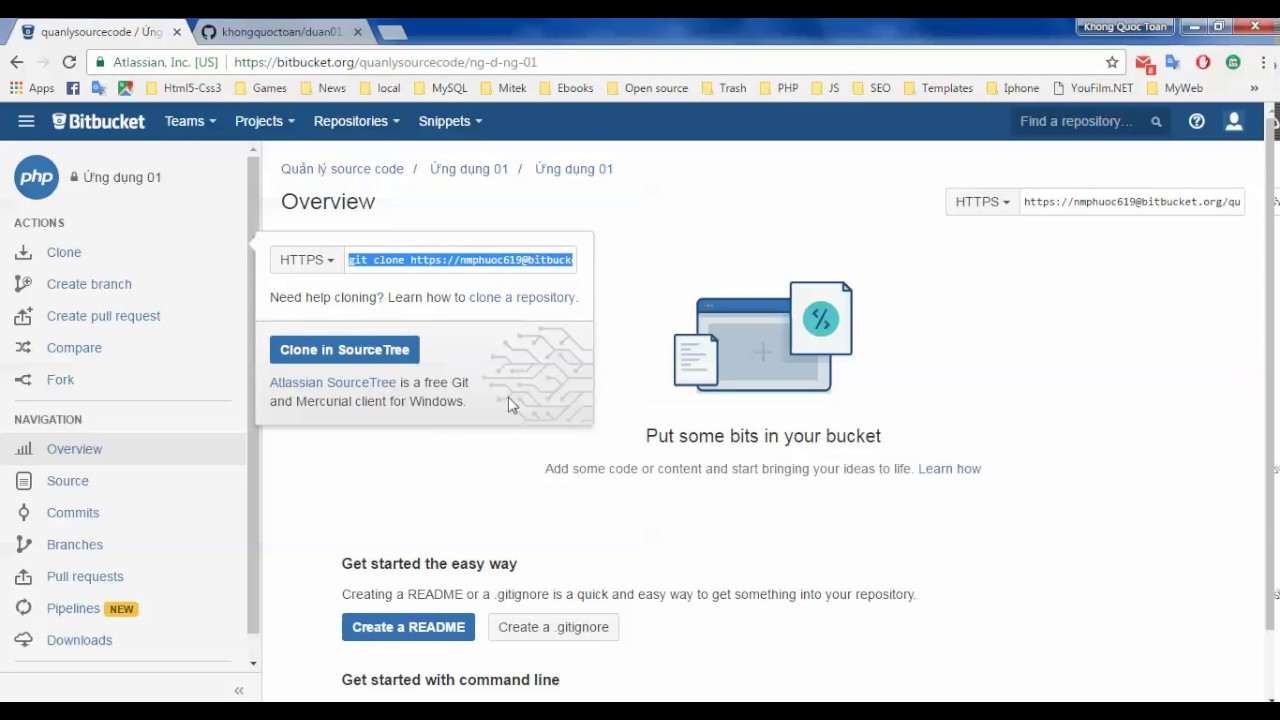Click the Opera extension icon
Screen dimensions: 1280x720
[x=1203, y=62]
